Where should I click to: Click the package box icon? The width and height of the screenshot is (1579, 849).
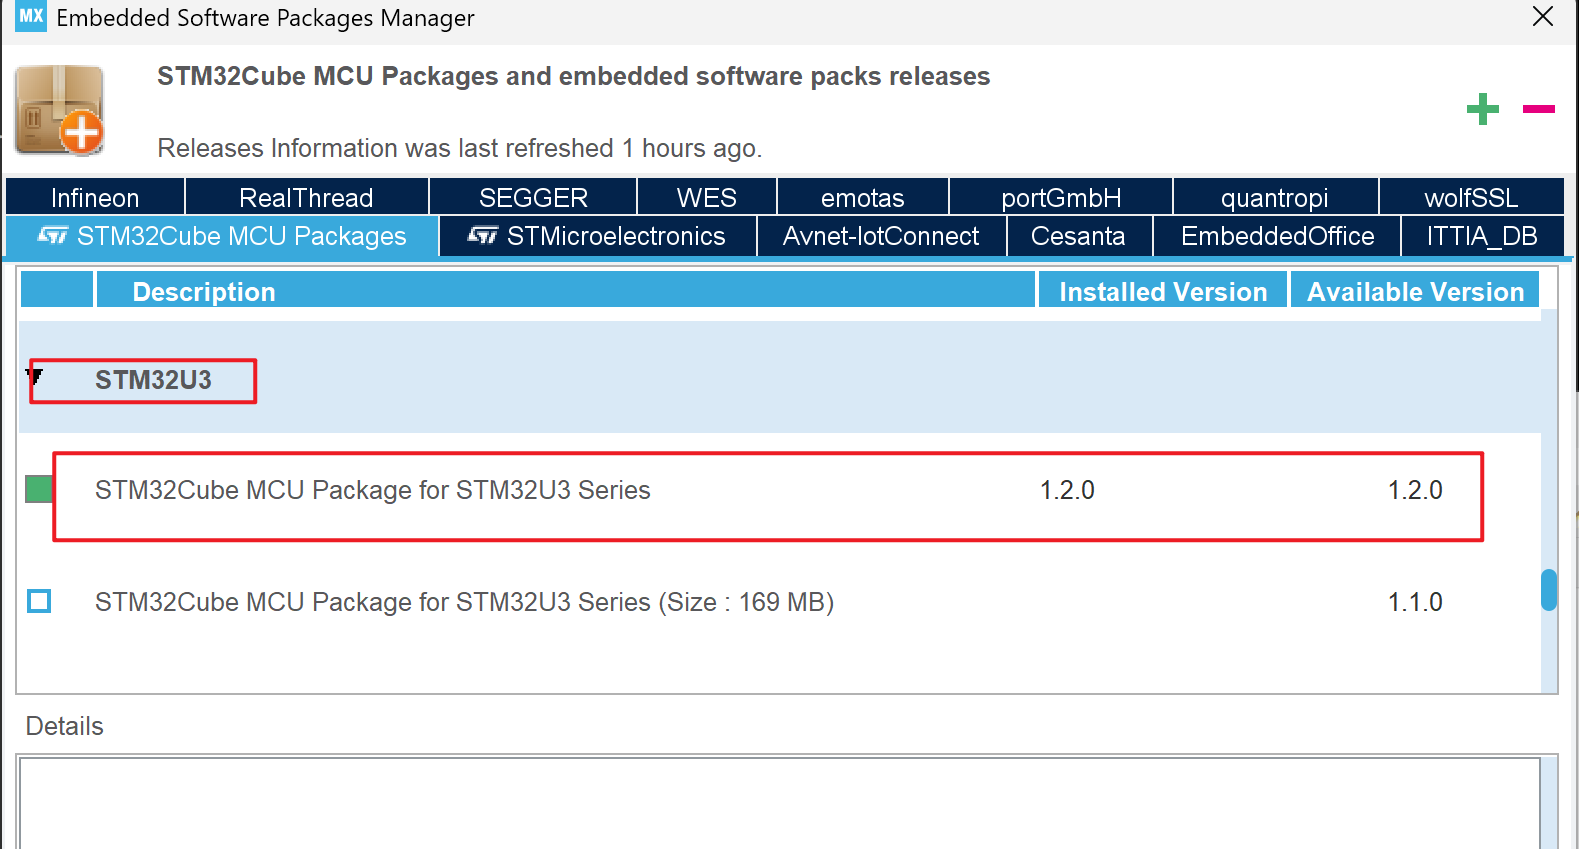[60, 110]
